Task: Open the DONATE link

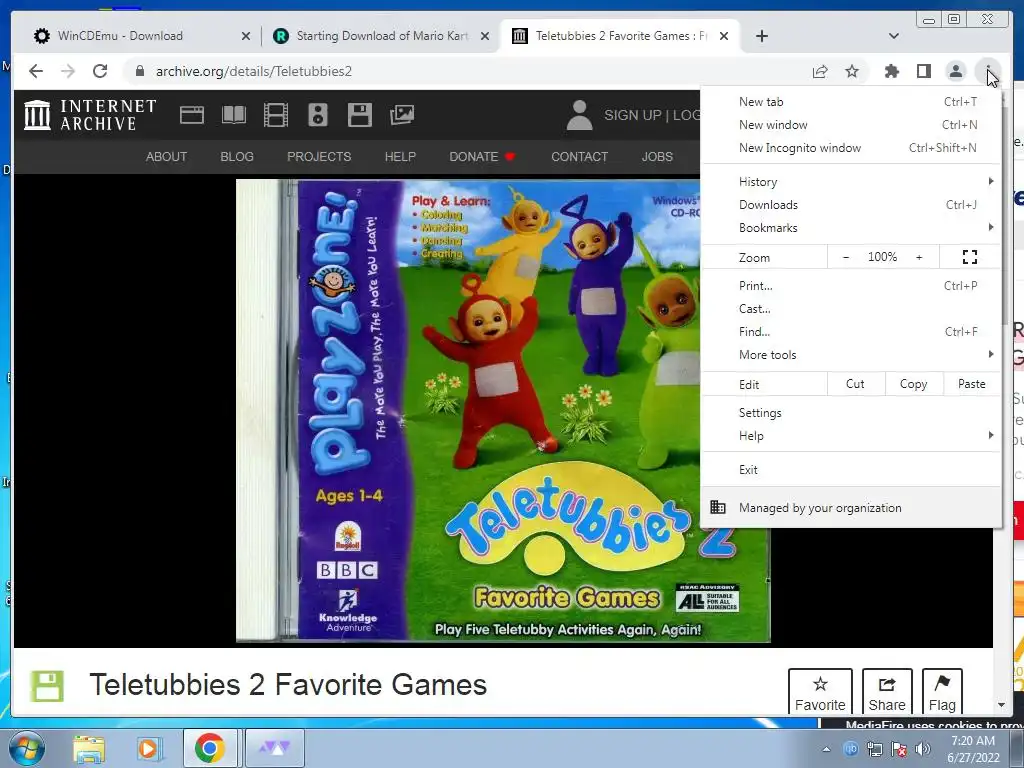Action: 482,157
